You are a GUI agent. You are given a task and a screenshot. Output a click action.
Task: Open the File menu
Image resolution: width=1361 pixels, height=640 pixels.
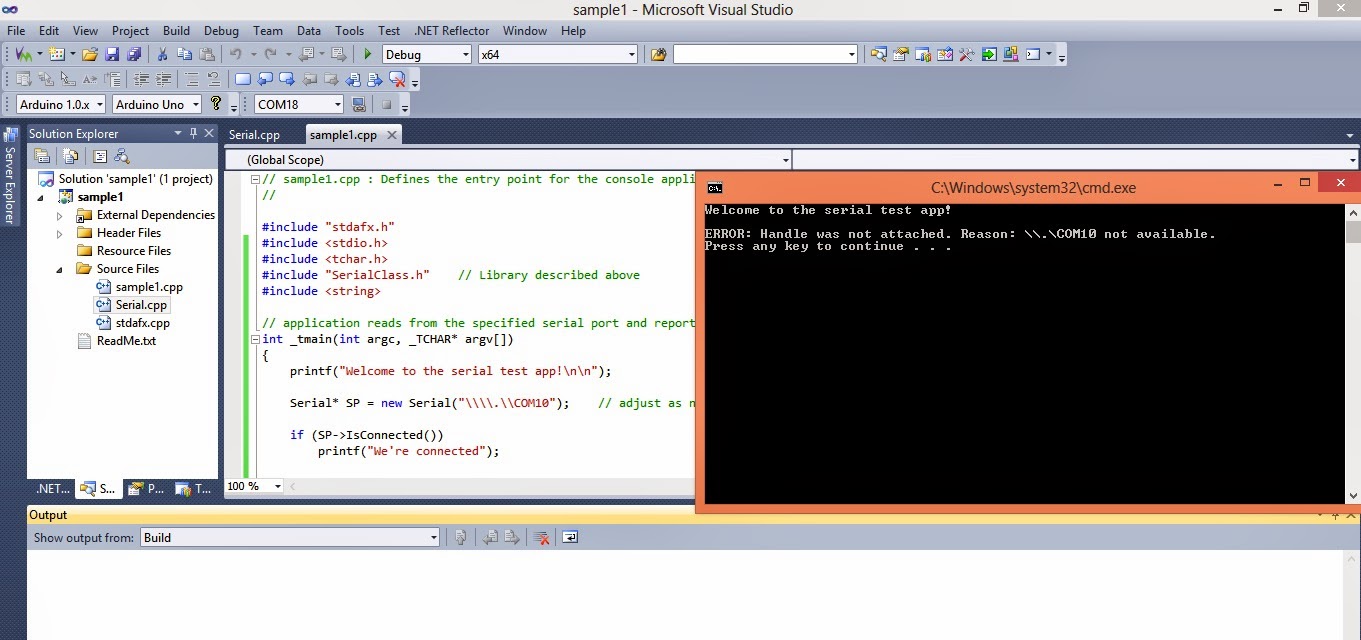coord(16,31)
